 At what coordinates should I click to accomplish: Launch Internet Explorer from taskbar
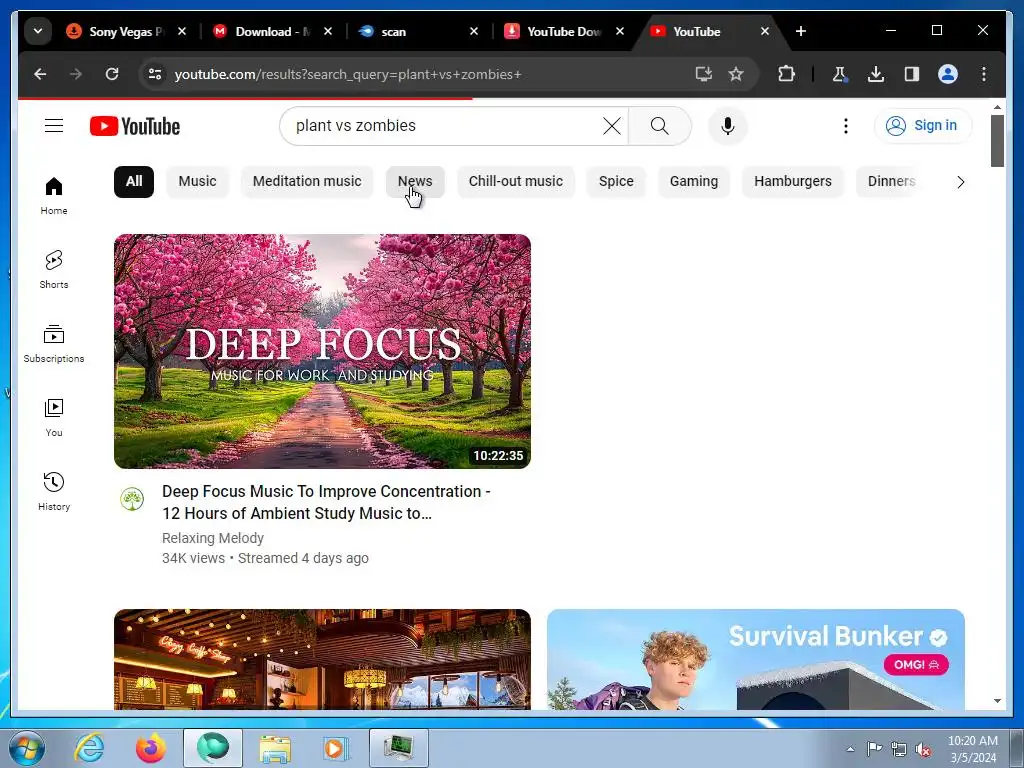[89, 748]
